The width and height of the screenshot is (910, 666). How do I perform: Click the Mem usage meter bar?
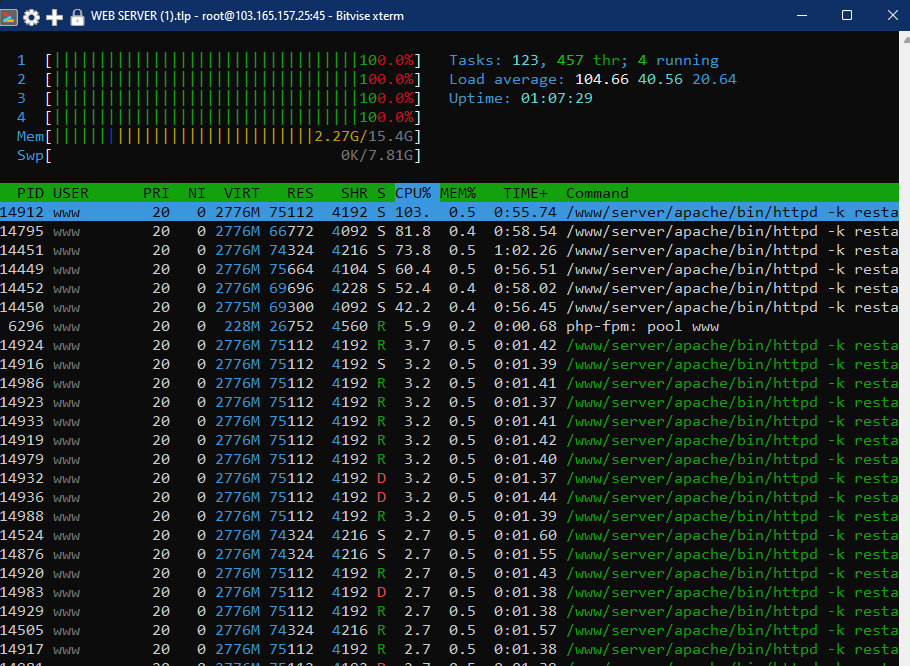pos(233,136)
